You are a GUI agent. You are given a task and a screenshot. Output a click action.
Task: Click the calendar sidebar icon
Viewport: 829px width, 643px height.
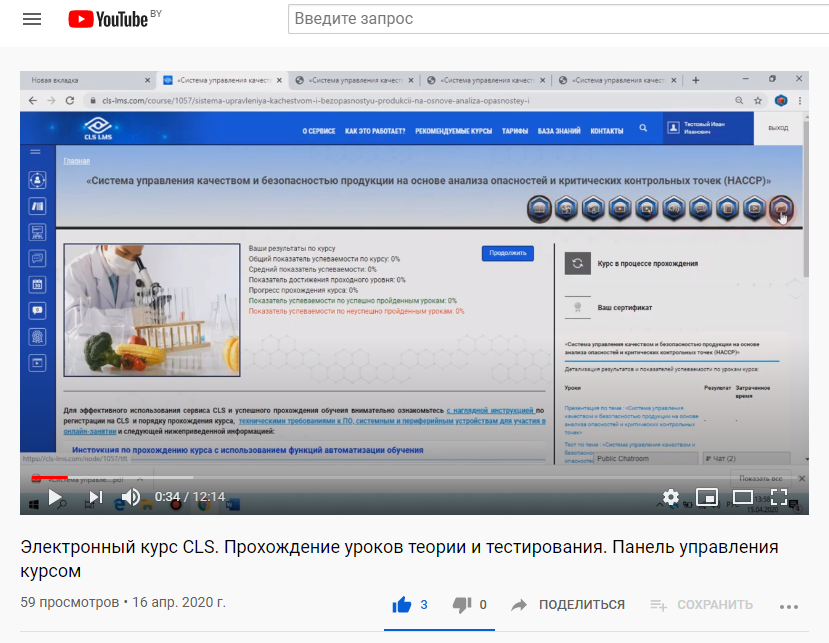37,284
